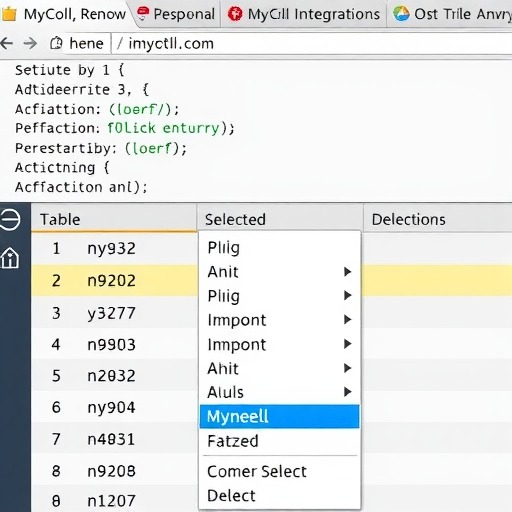Click the code line 'Adtideerrite 3, {'
512x512 pixels.
tap(82, 90)
